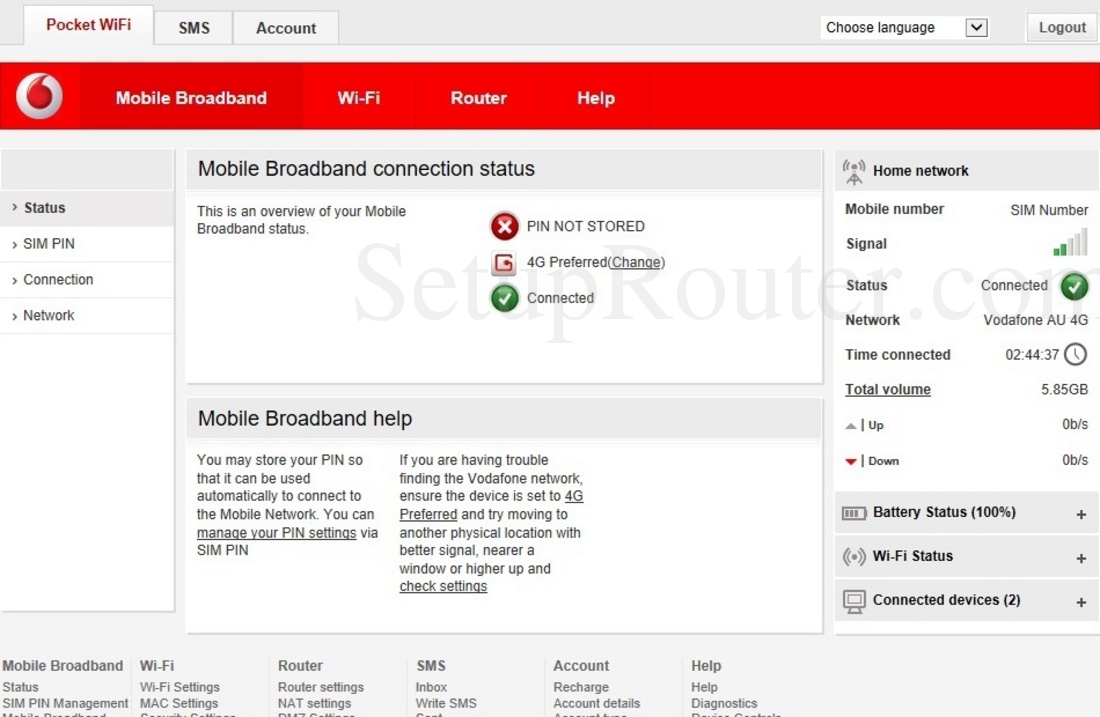Open the Router menu in the navigation bar
This screenshot has height=717, width=1100.
(478, 97)
